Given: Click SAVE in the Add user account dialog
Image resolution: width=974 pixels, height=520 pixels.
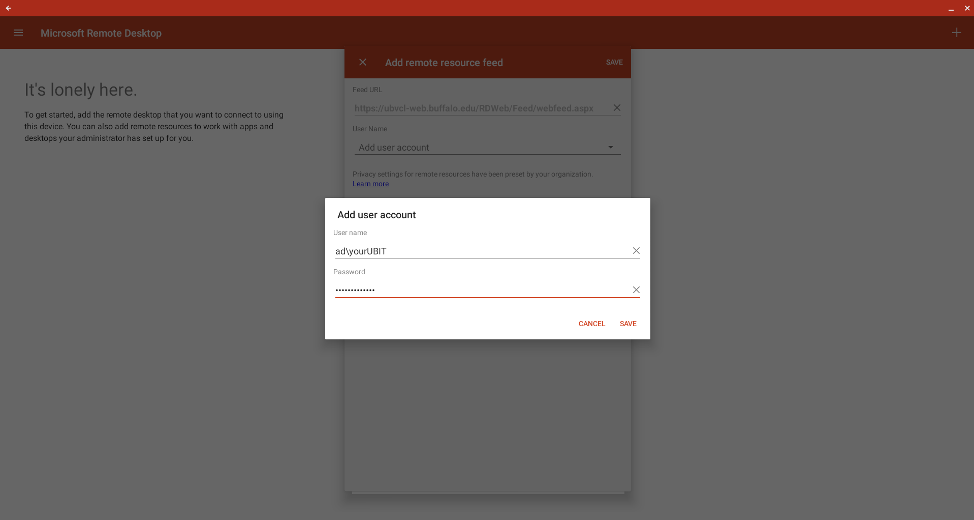Looking at the screenshot, I should 627,324.
